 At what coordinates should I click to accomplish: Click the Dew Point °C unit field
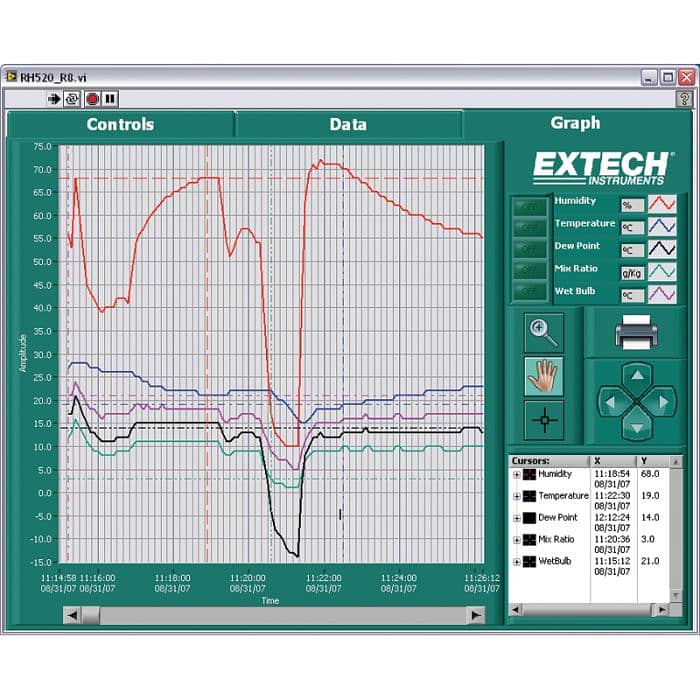633,250
